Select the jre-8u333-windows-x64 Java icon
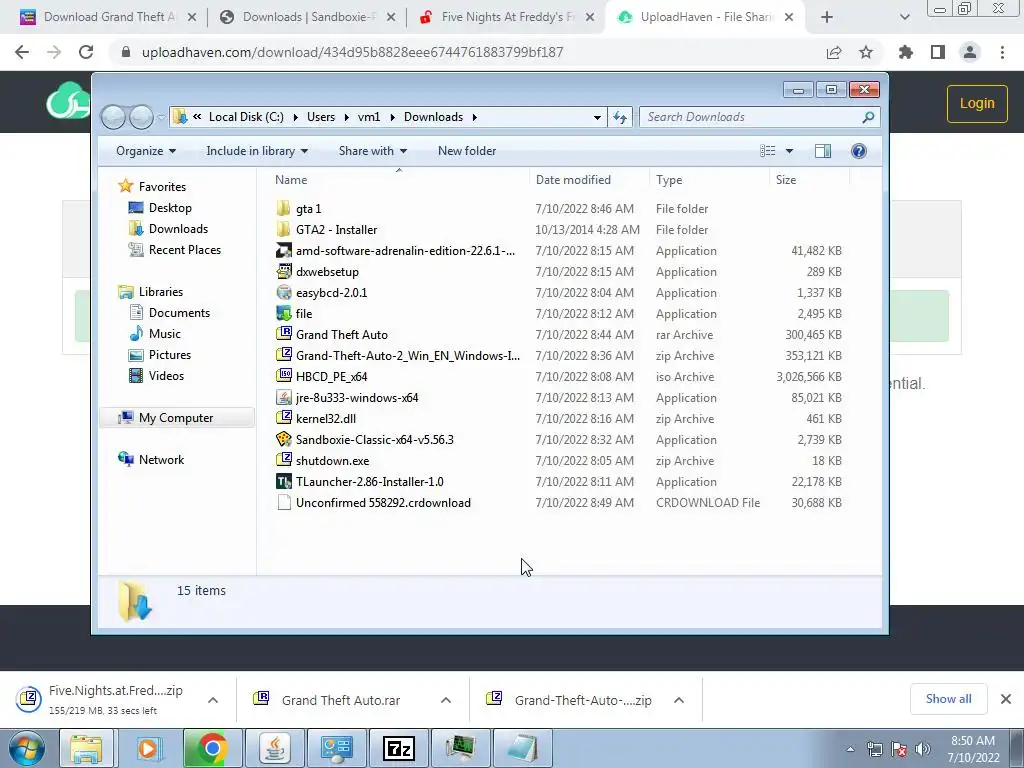The height and width of the screenshot is (768, 1024). 283,397
